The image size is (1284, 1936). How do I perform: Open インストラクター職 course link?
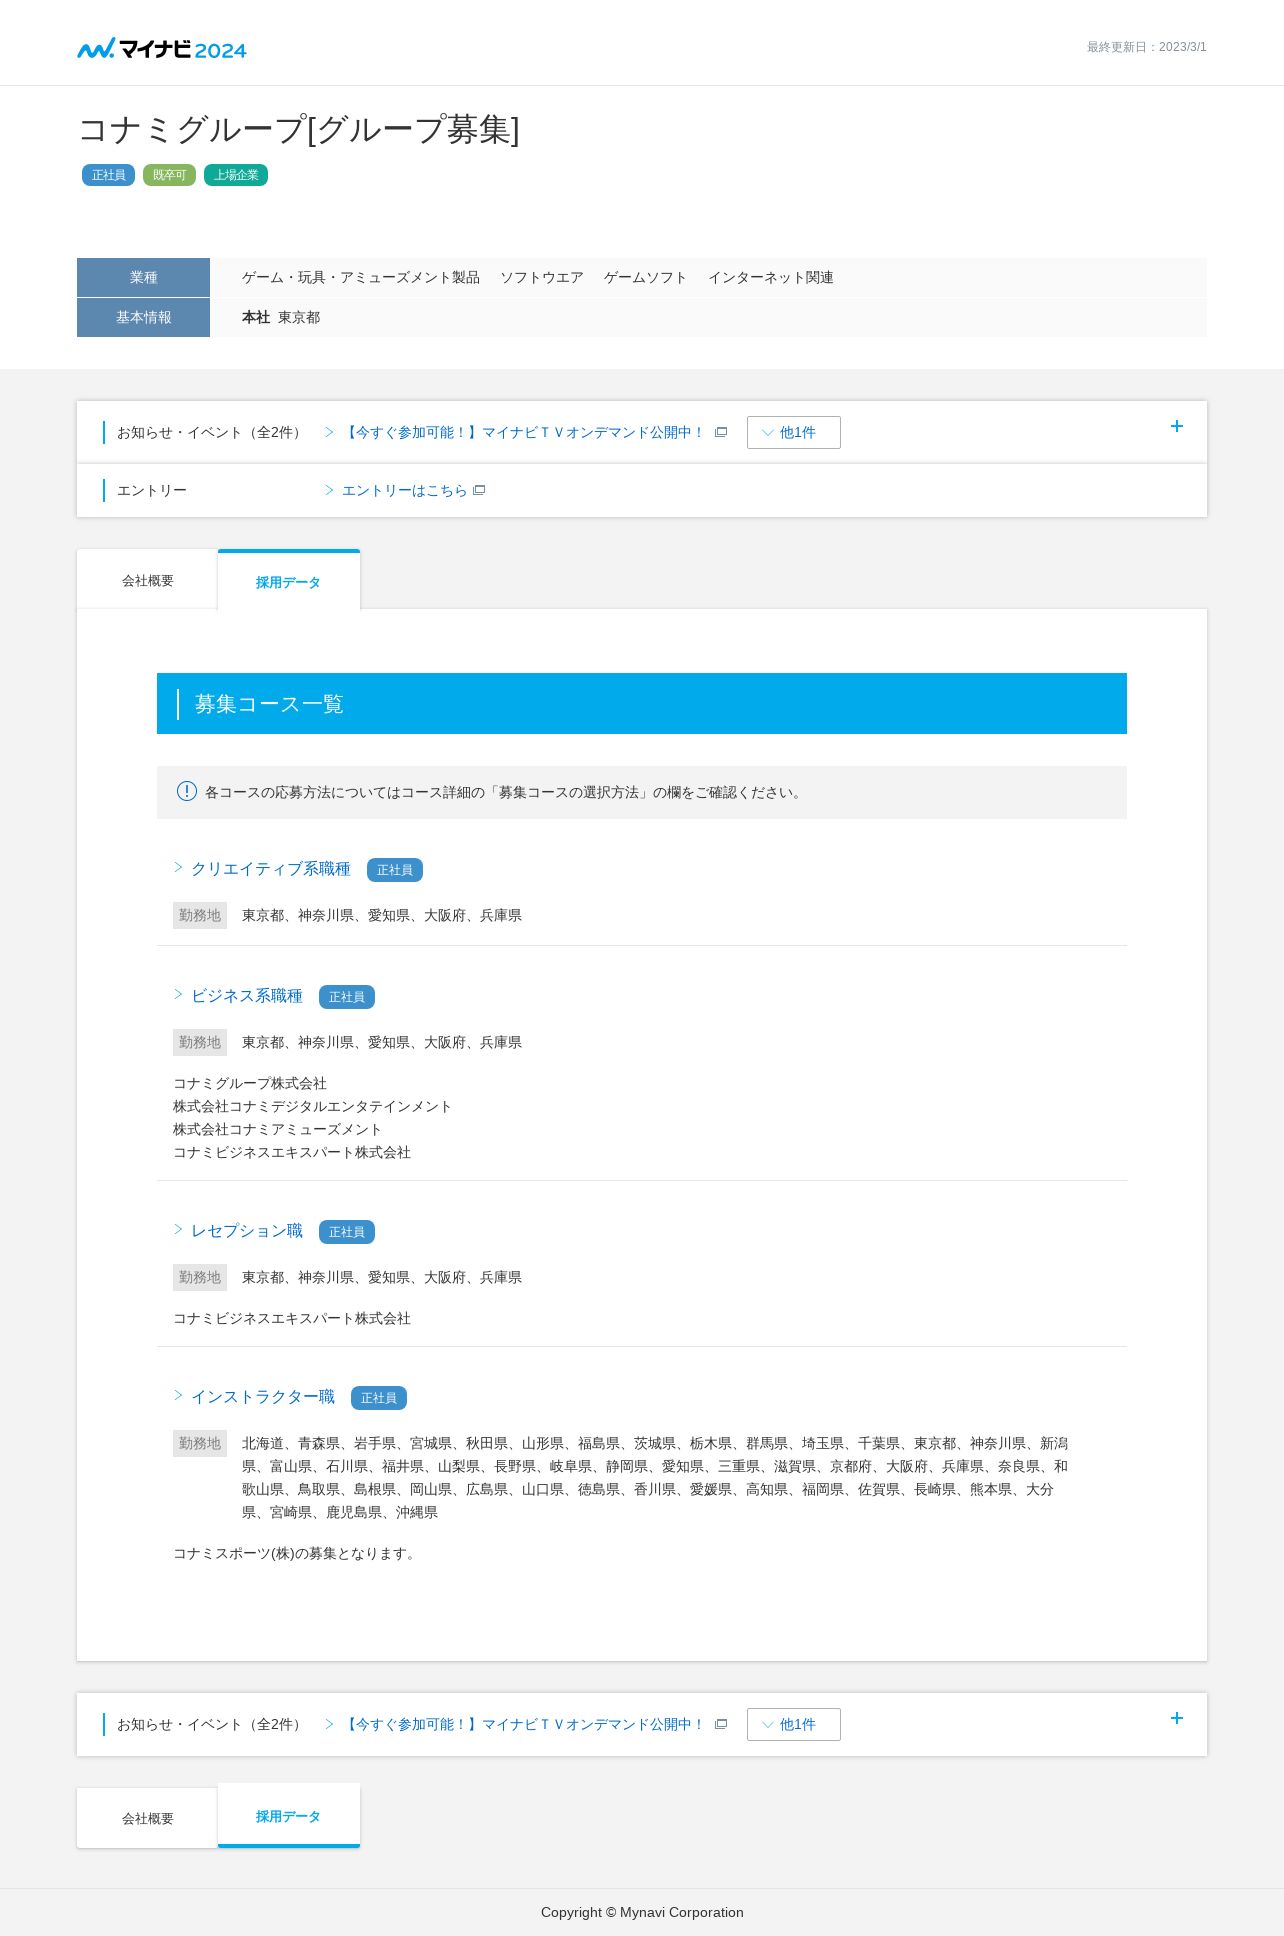tap(263, 1396)
